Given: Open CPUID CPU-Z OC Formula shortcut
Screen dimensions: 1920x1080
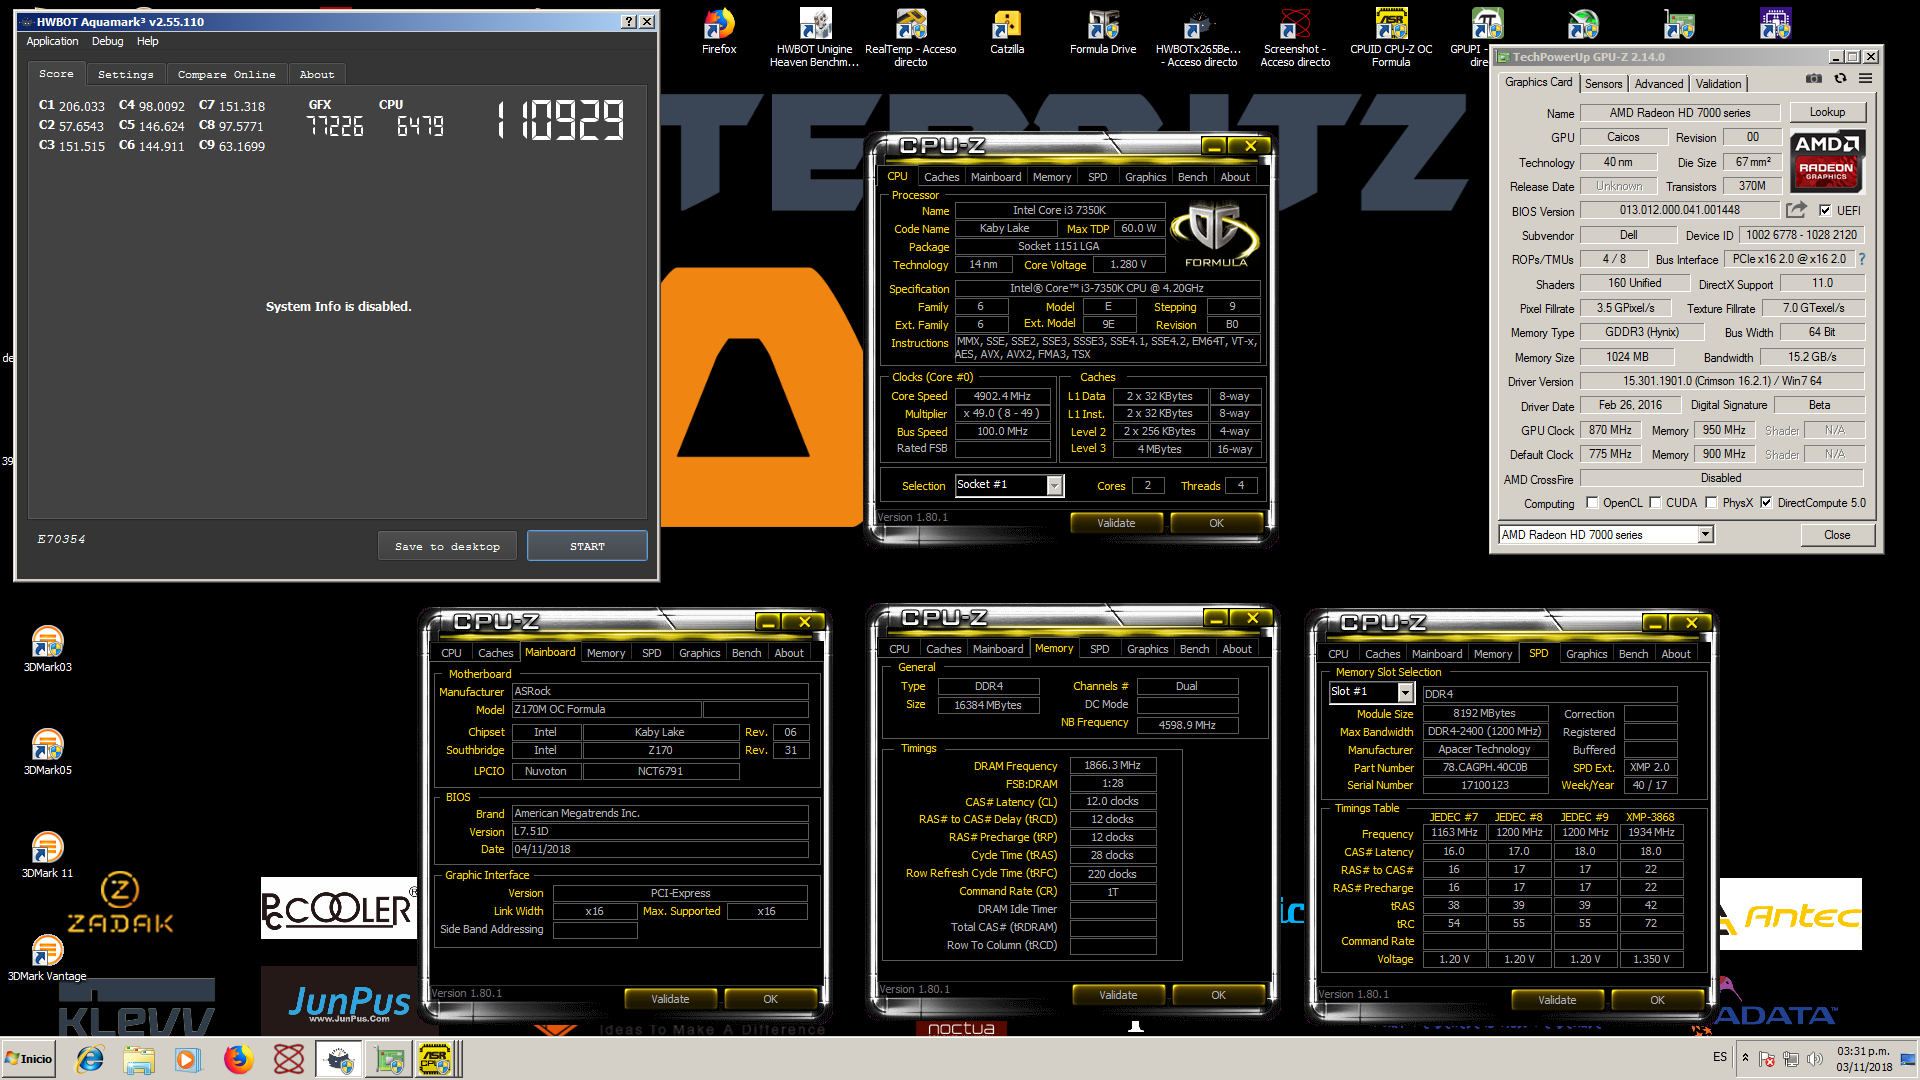Looking at the screenshot, I should click(1391, 37).
